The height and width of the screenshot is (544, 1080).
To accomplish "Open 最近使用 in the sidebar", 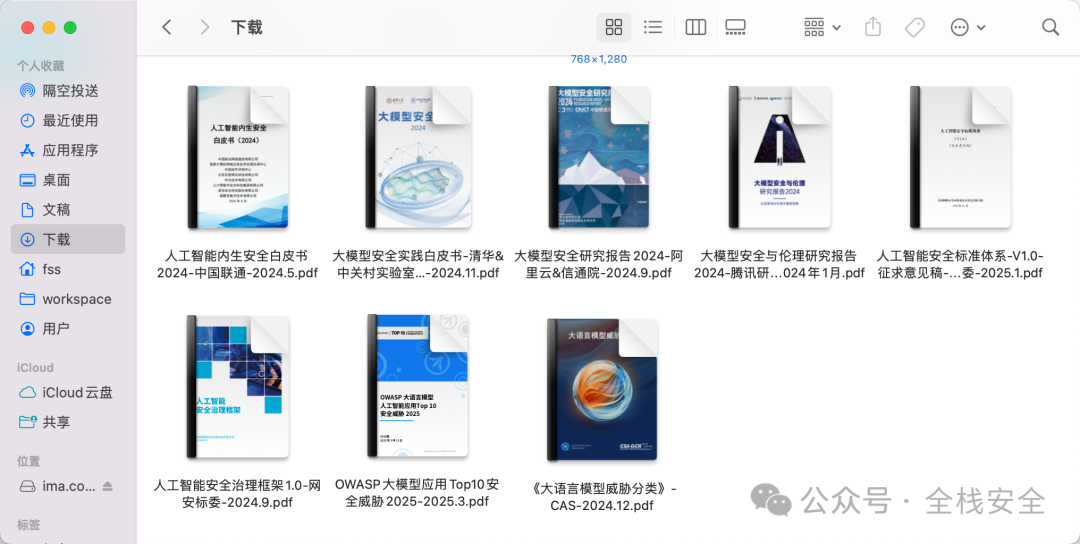I will (x=68, y=120).
